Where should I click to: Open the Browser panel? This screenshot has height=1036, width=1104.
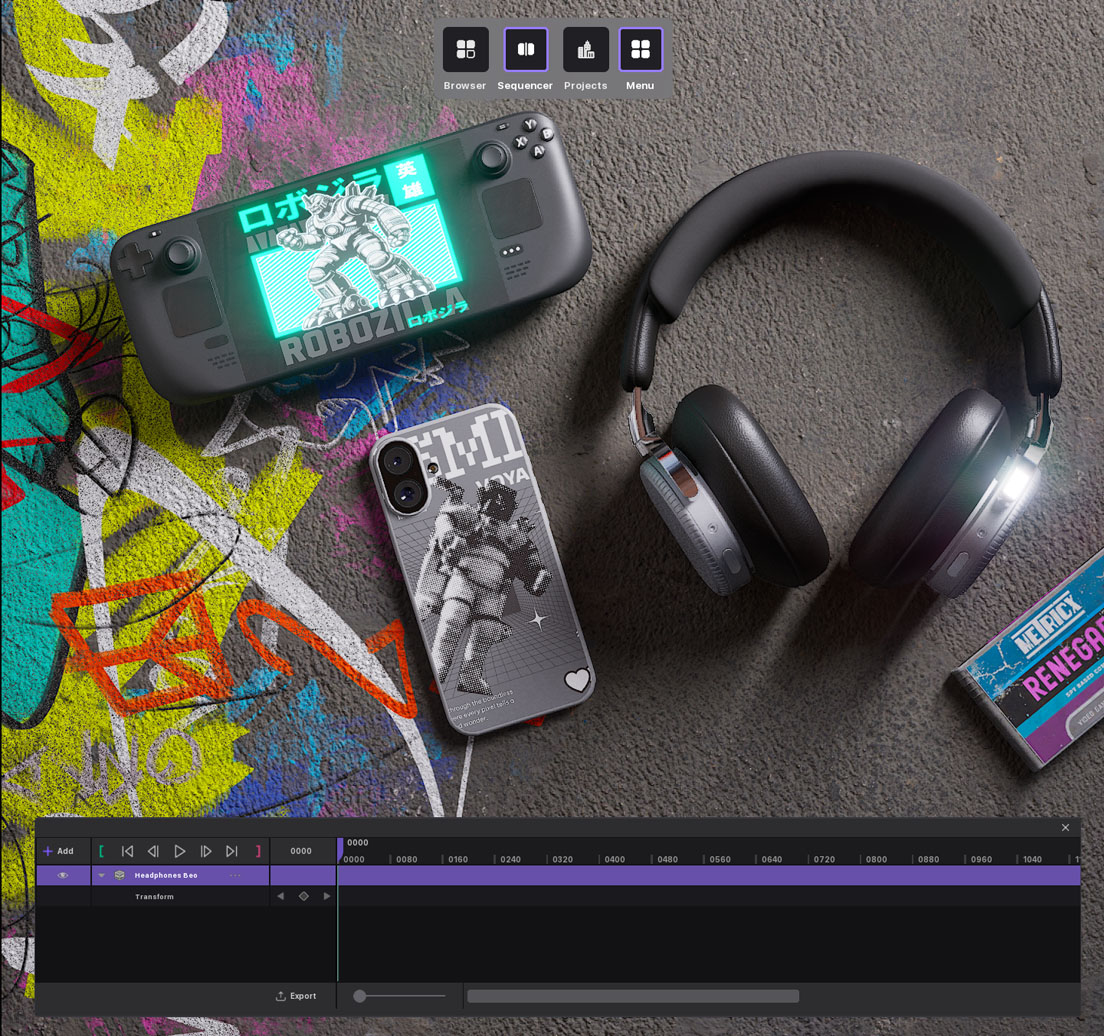click(x=465, y=50)
